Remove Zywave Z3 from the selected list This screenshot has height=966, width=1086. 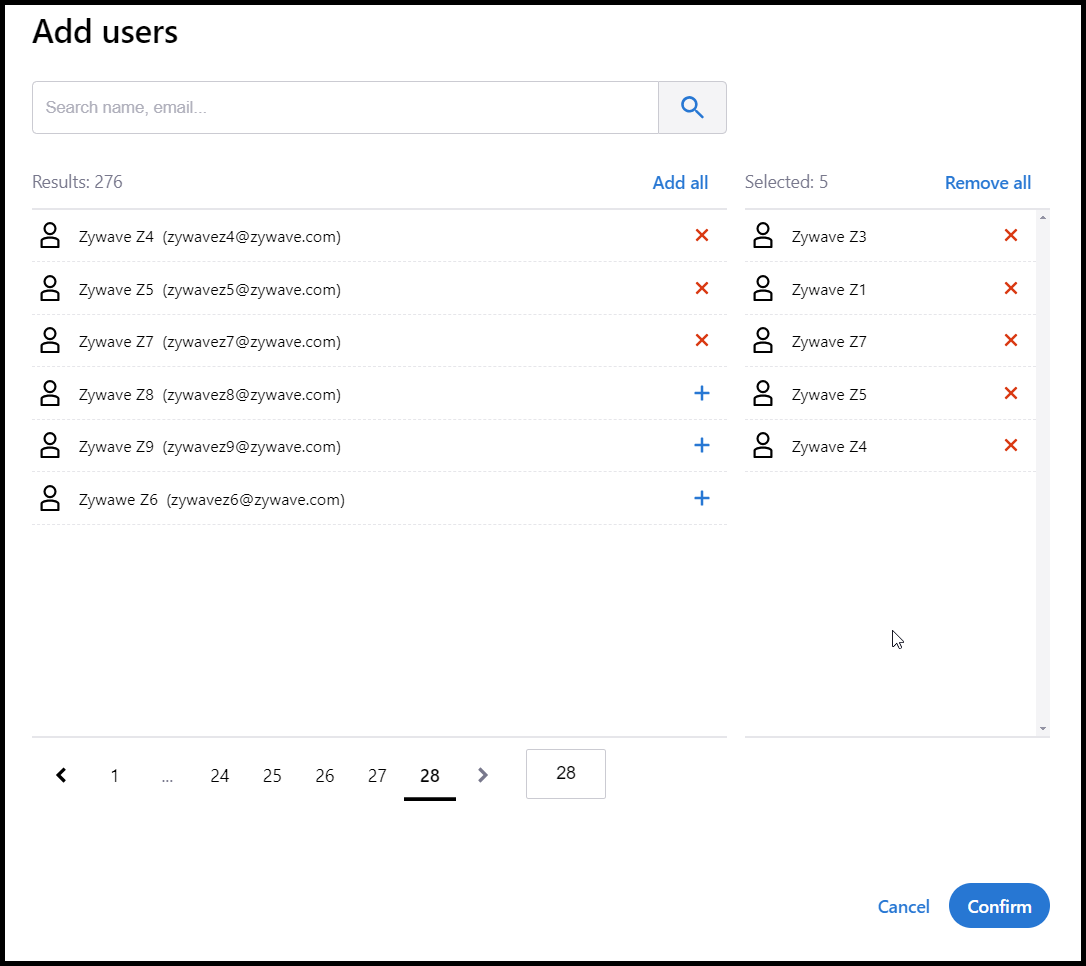pos(1010,235)
